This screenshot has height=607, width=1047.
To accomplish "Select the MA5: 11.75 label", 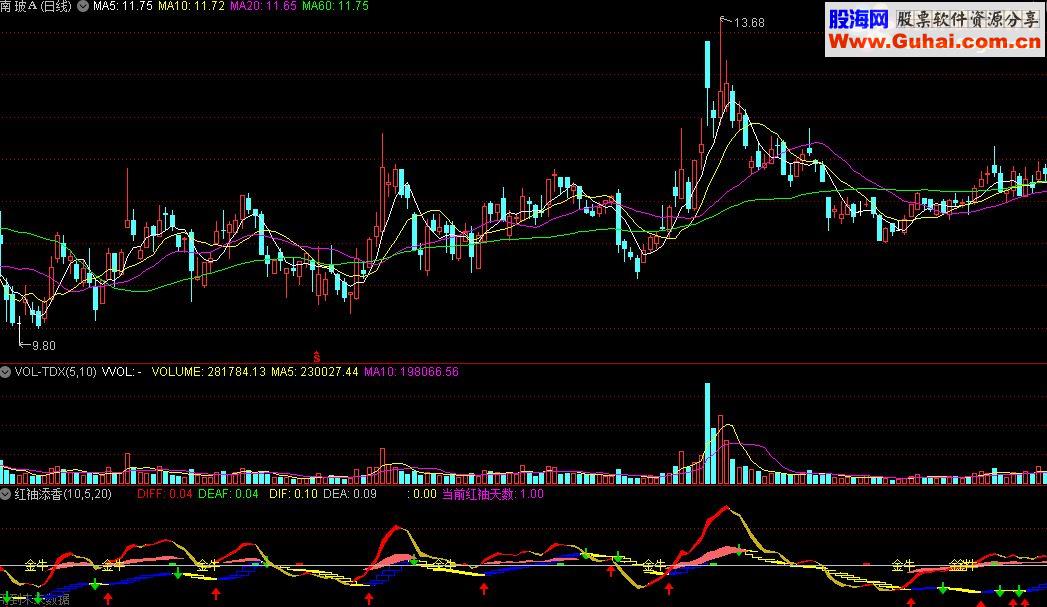I will (x=123, y=6).
